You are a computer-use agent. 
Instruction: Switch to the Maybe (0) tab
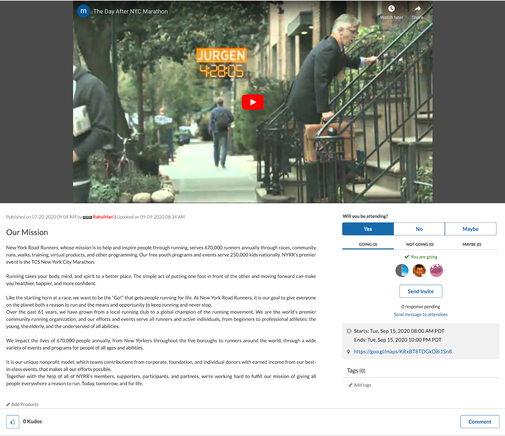pyautogui.click(x=472, y=244)
